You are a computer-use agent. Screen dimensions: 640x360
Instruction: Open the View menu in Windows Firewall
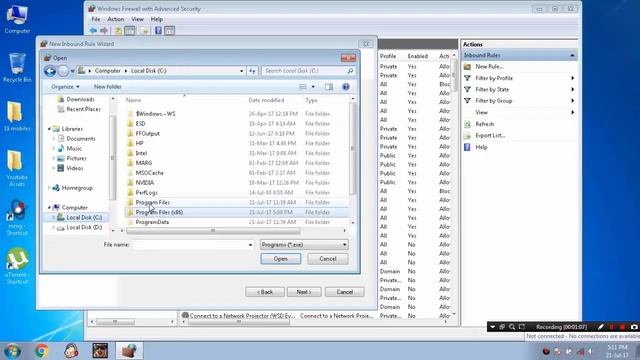coord(137,19)
